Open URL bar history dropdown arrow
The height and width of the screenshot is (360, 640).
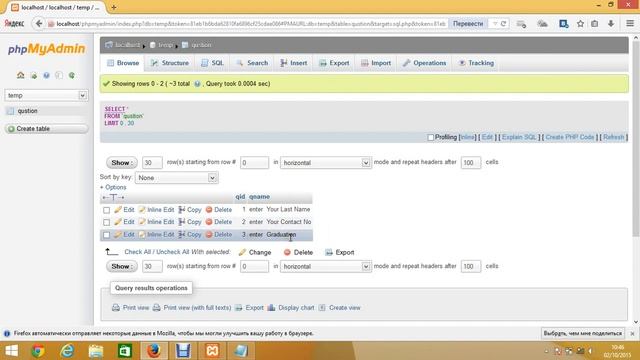pyautogui.click(x=495, y=24)
